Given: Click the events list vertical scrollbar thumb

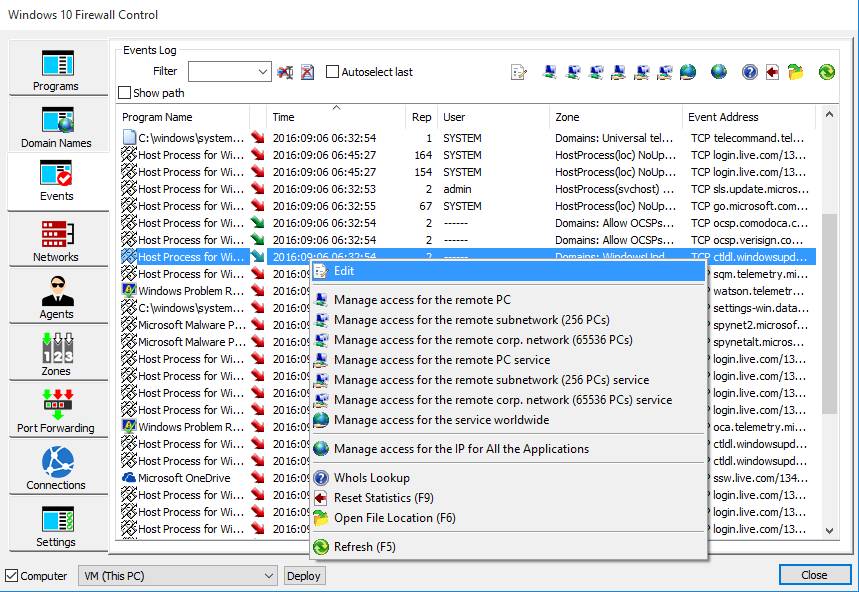Looking at the screenshot, I should 829,313.
